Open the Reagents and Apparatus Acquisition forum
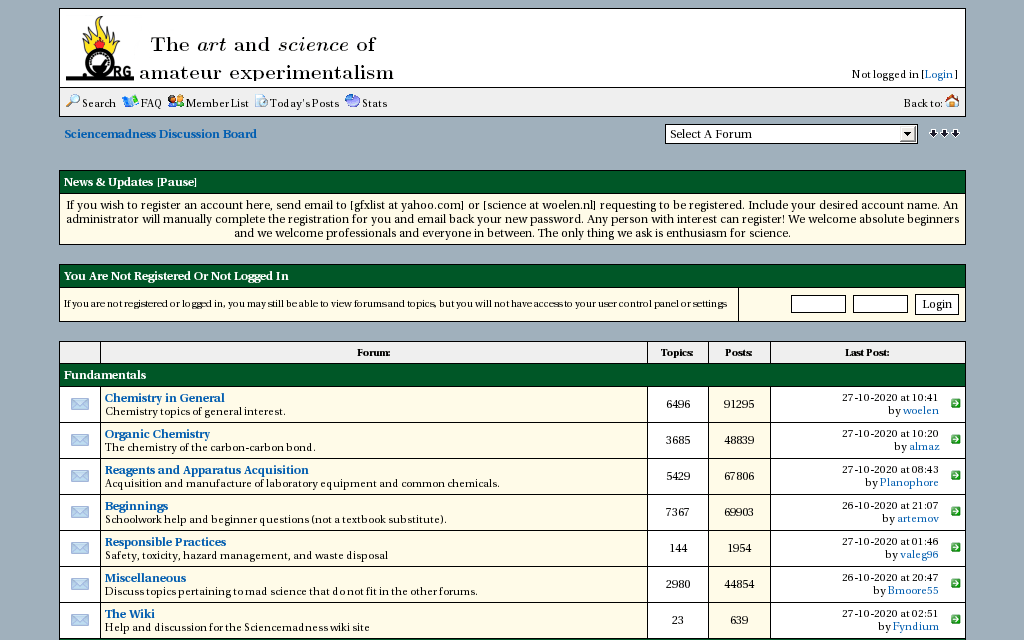 [206, 470]
